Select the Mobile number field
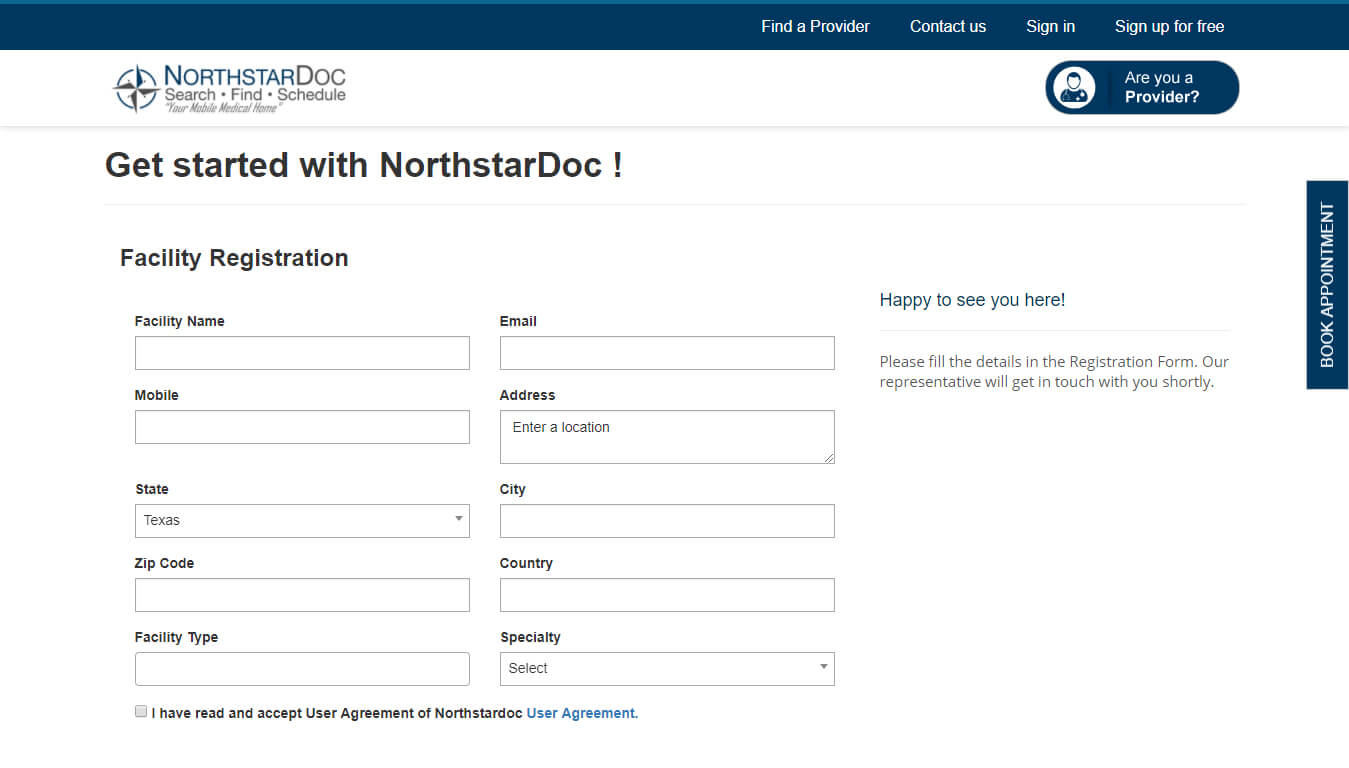 pos(302,427)
